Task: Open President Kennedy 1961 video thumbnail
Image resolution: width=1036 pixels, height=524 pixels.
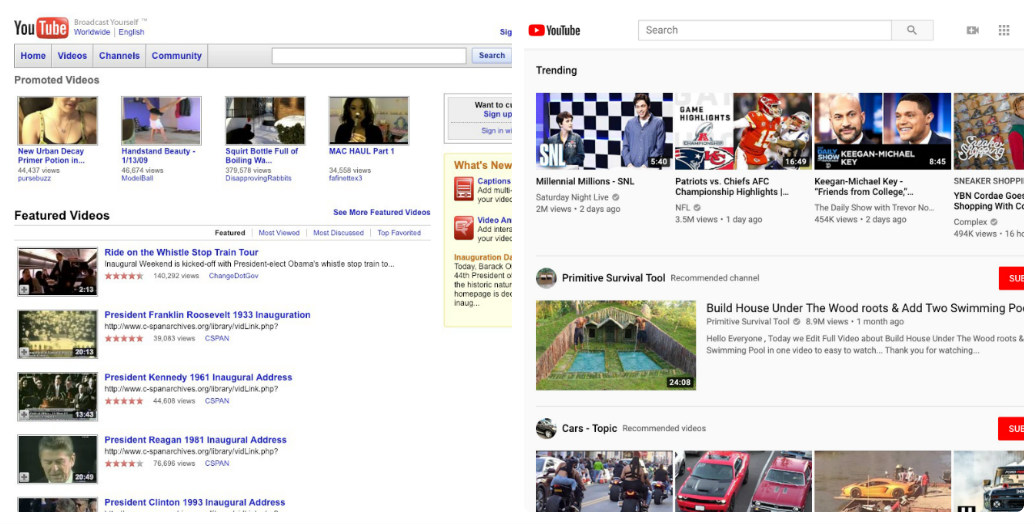Action: coord(57,396)
